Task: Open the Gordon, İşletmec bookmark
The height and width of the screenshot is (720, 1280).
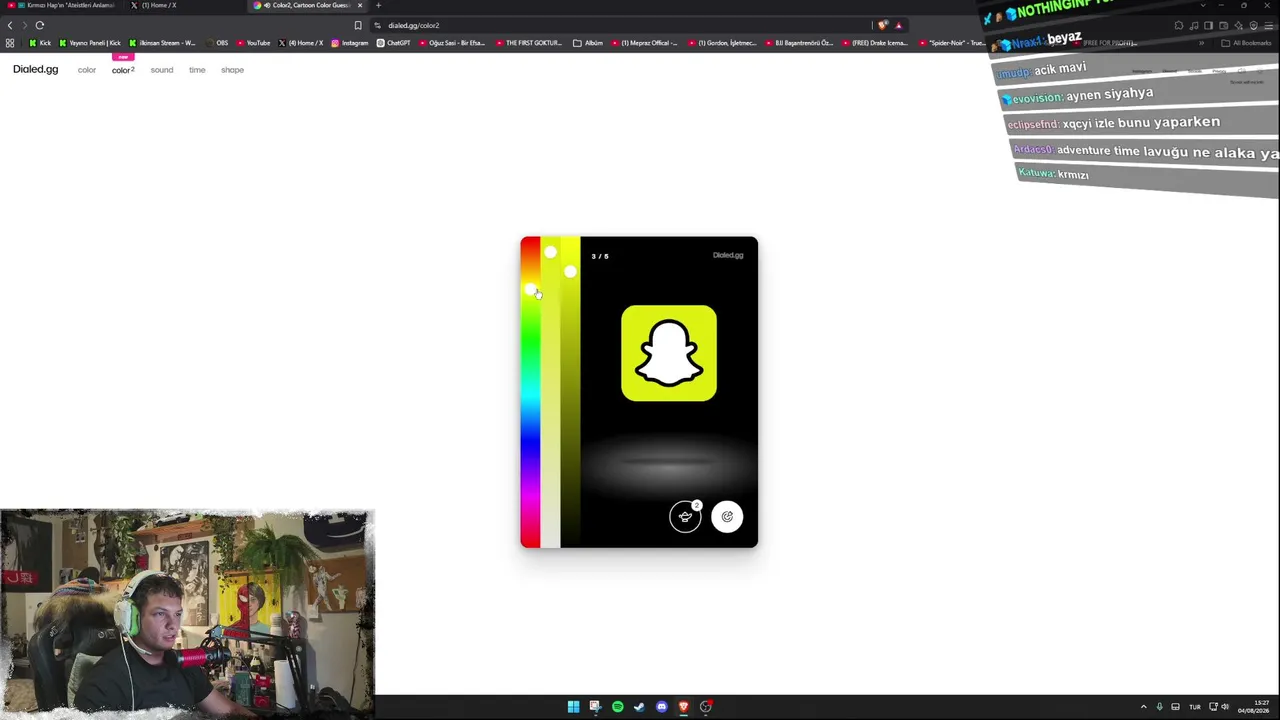Action: 721,43
